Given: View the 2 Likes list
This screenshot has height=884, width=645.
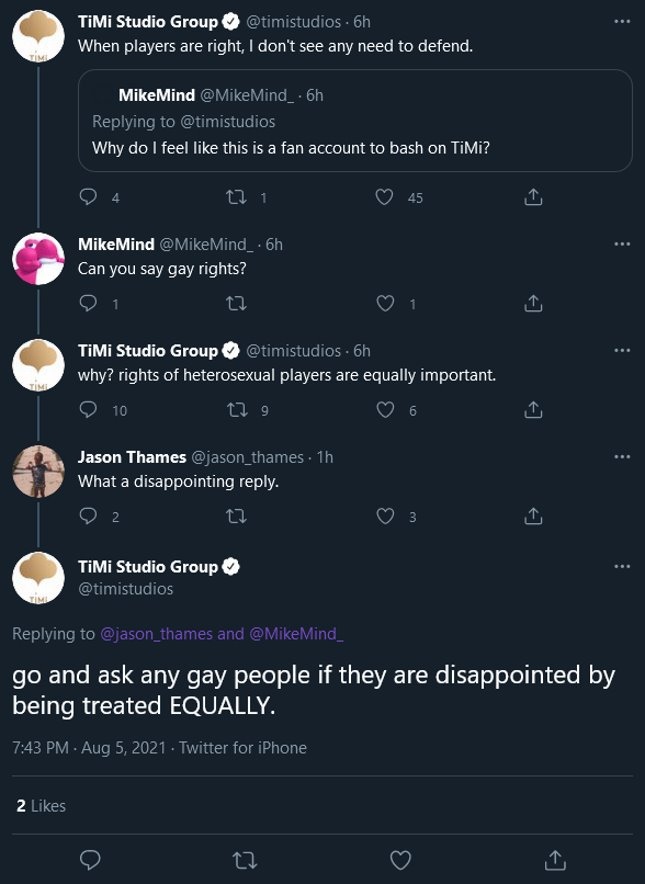Looking at the screenshot, I should coord(41,804).
